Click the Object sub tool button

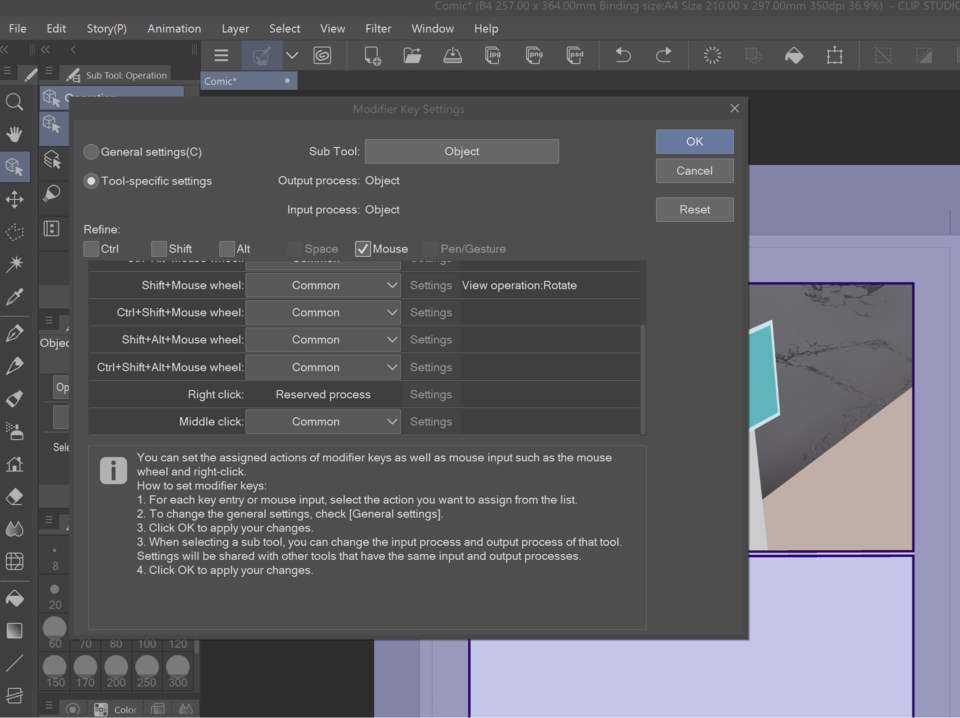(x=462, y=151)
